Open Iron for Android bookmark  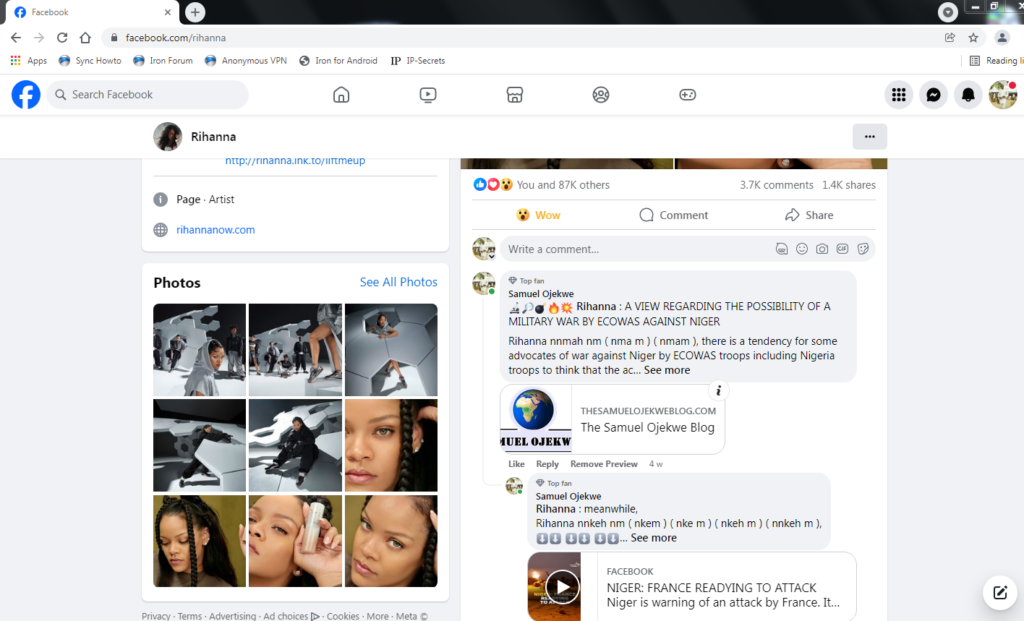pos(338,61)
